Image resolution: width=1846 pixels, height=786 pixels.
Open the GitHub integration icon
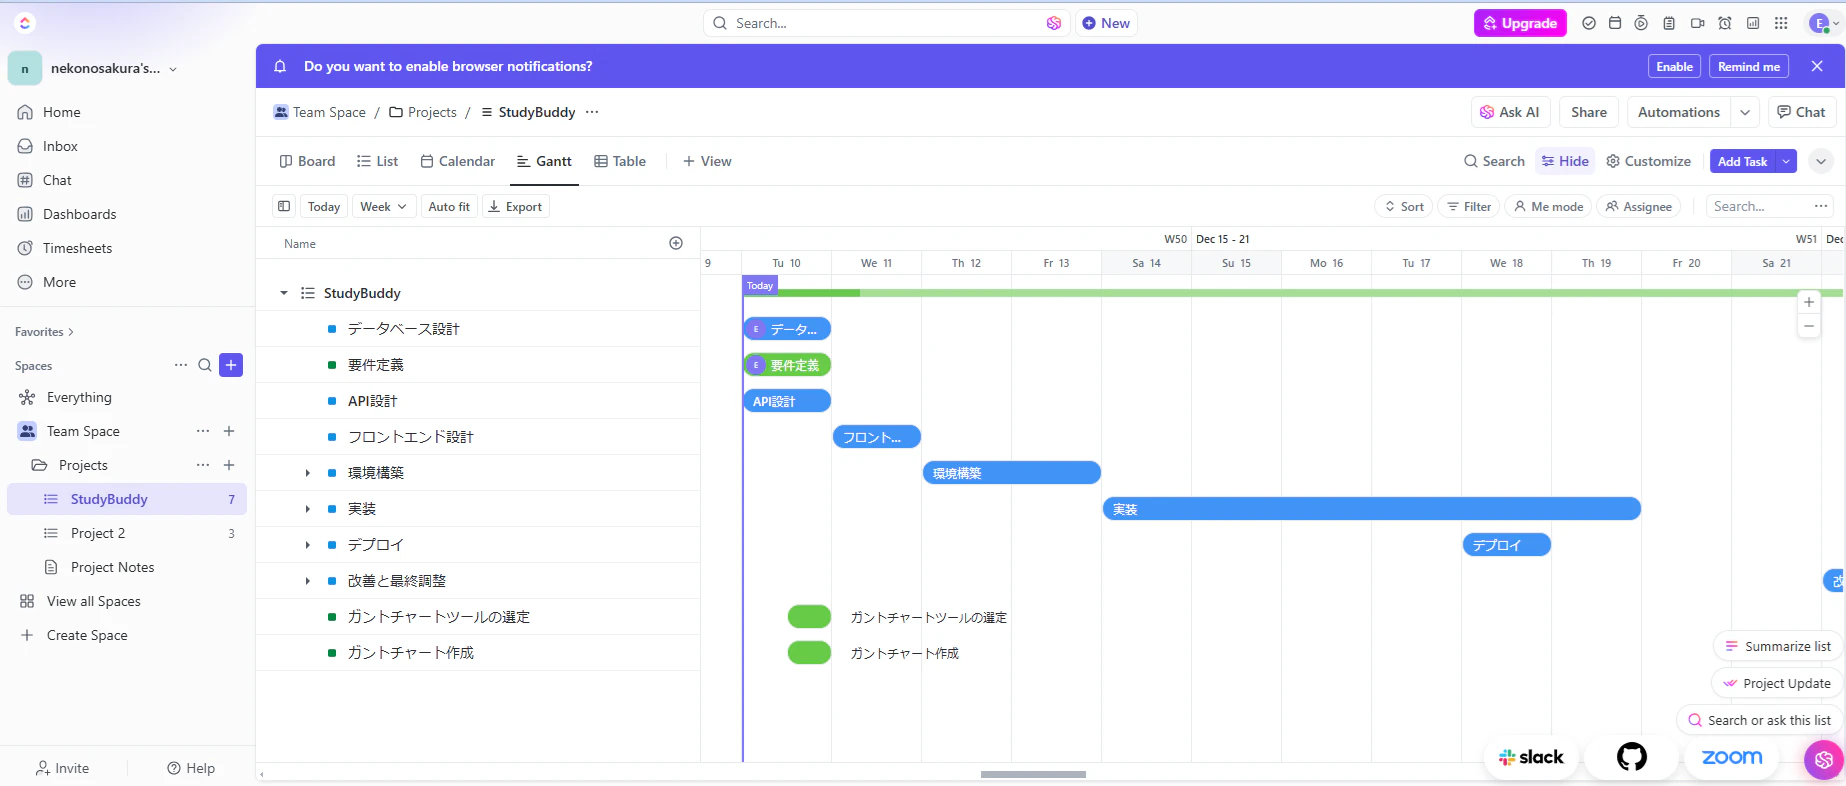point(1632,757)
